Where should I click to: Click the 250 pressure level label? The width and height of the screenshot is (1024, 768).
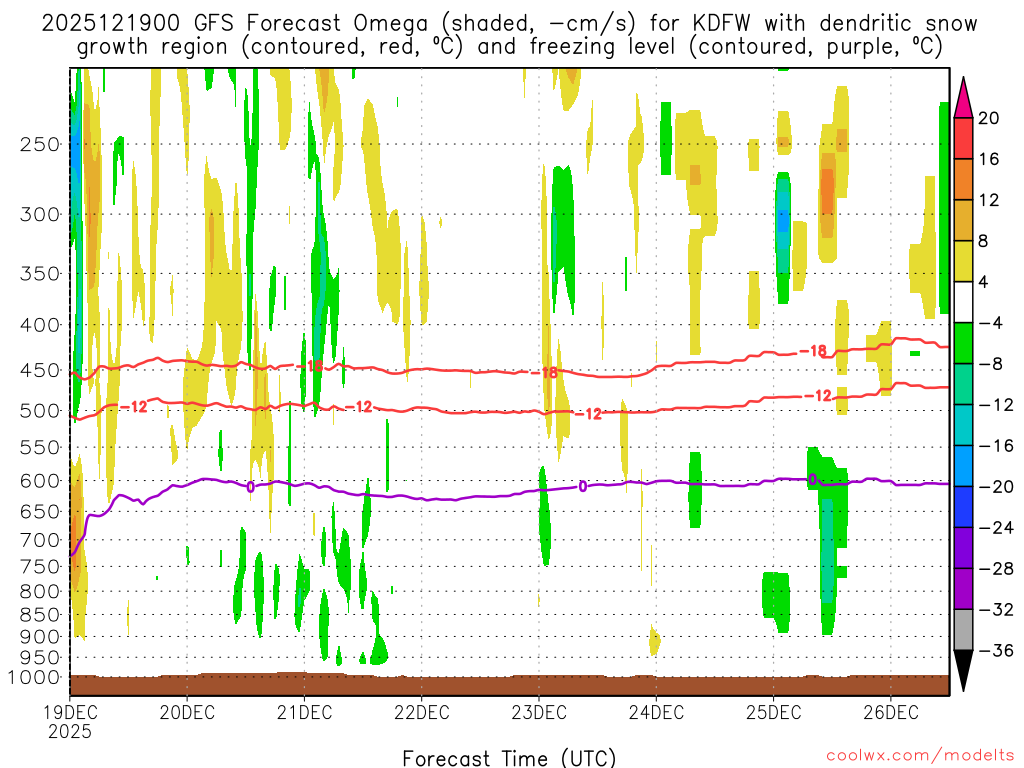40,144
